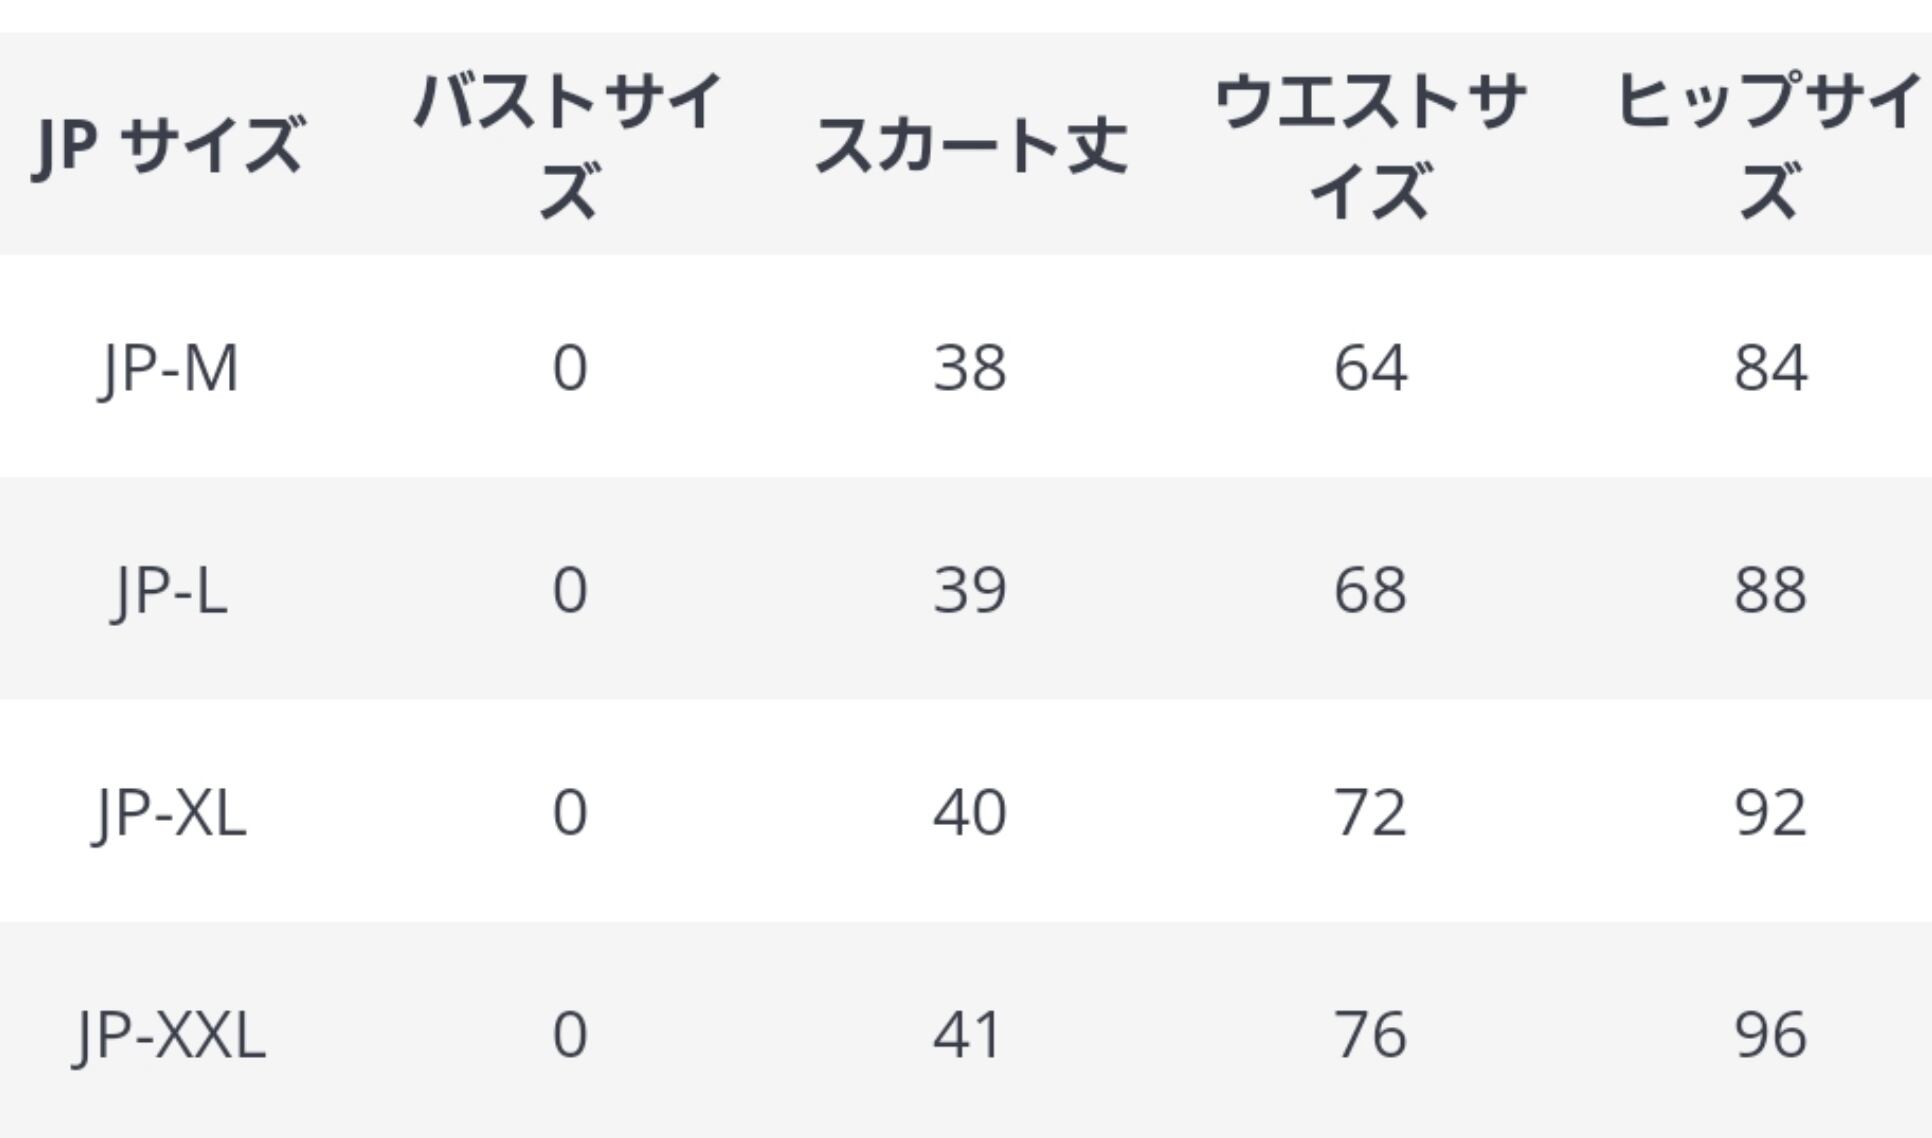Click skirt length value 38
Viewport: 1932px width, 1138px height.
point(969,368)
